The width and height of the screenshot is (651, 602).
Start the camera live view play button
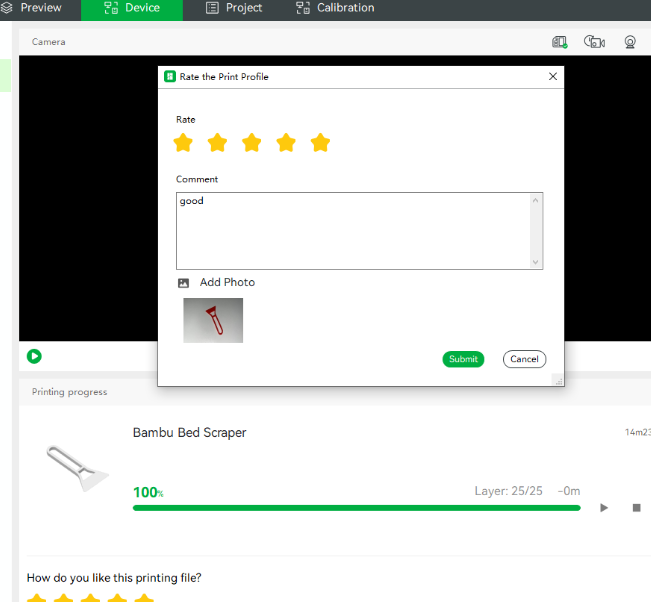coord(34,356)
